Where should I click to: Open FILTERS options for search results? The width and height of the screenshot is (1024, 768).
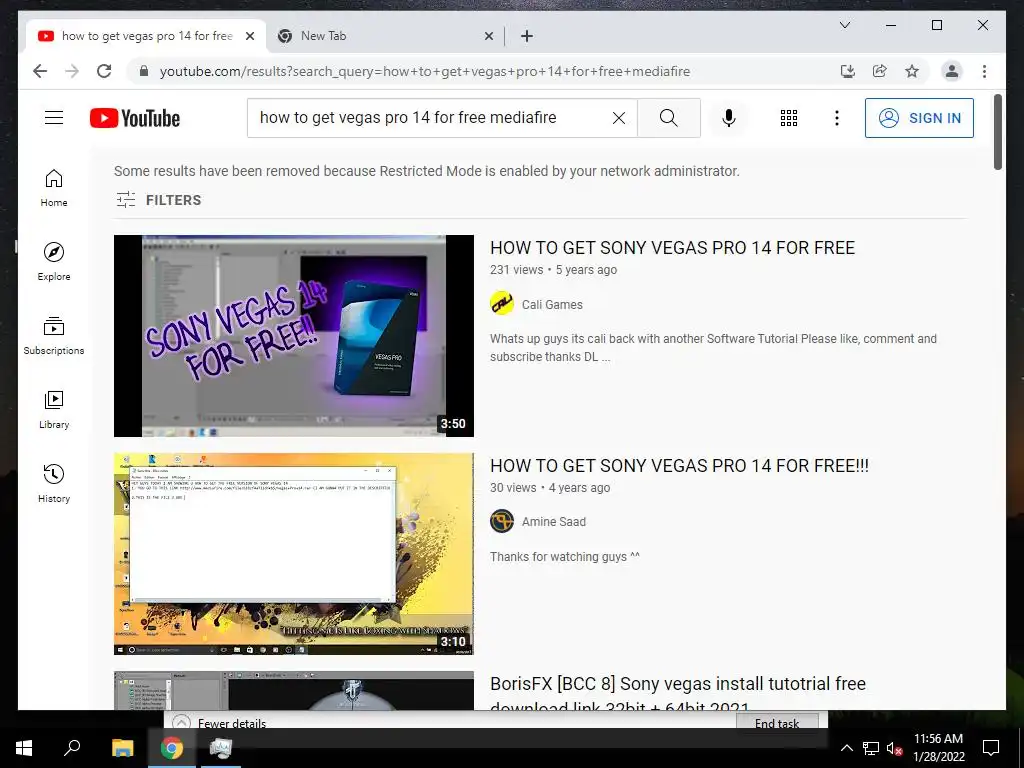point(159,200)
